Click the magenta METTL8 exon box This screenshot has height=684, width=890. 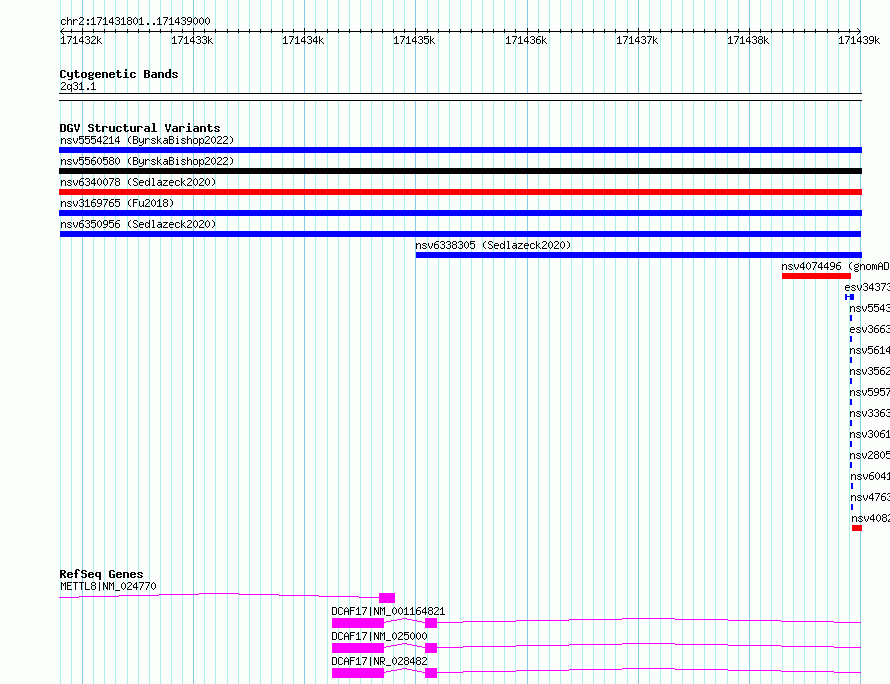pyautogui.click(x=387, y=598)
